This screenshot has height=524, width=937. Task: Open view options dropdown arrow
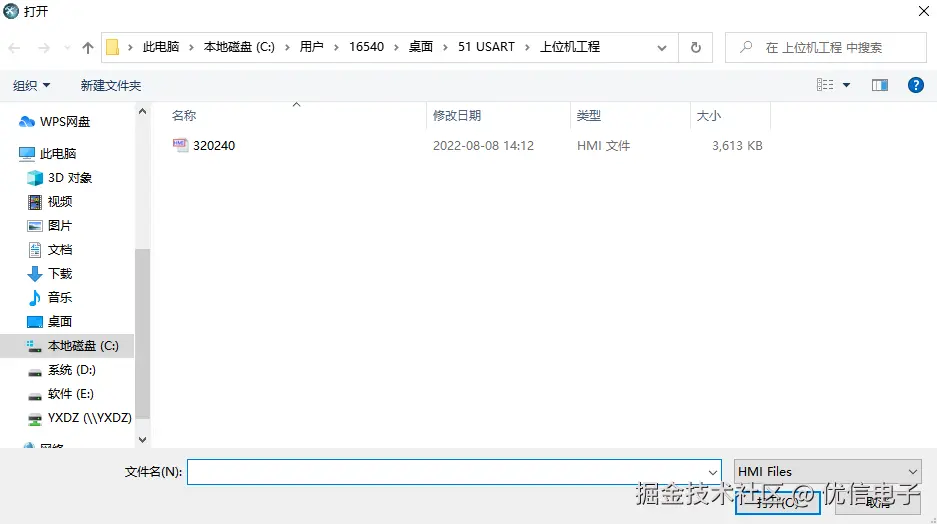click(x=846, y=85)
